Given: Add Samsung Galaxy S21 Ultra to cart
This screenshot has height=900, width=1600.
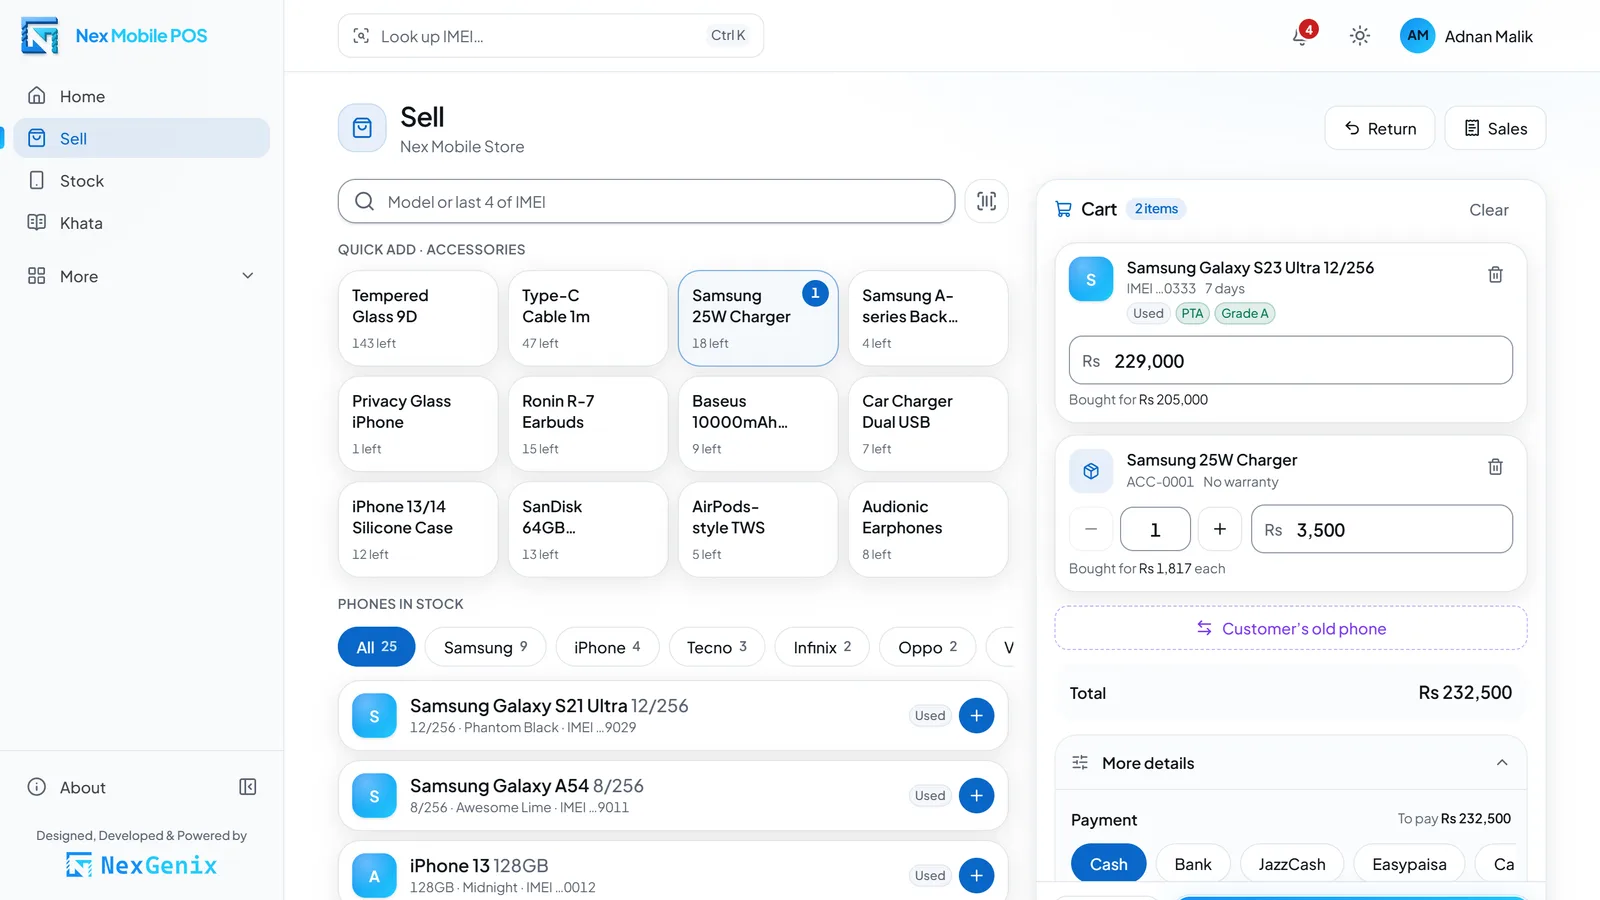Looking at the screenshot, I should pos(976,715).
